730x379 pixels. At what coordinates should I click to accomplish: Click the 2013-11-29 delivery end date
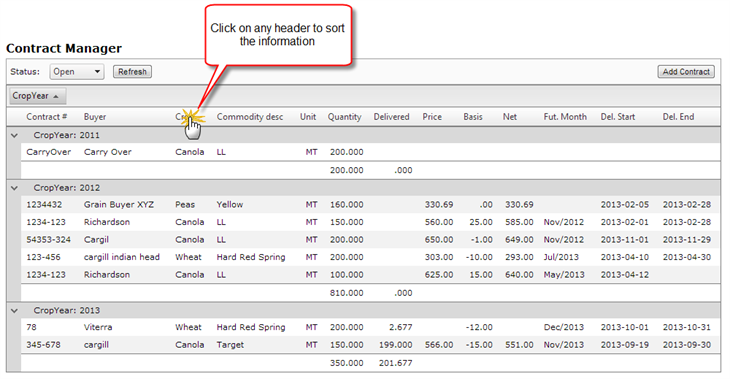point(687,240)
